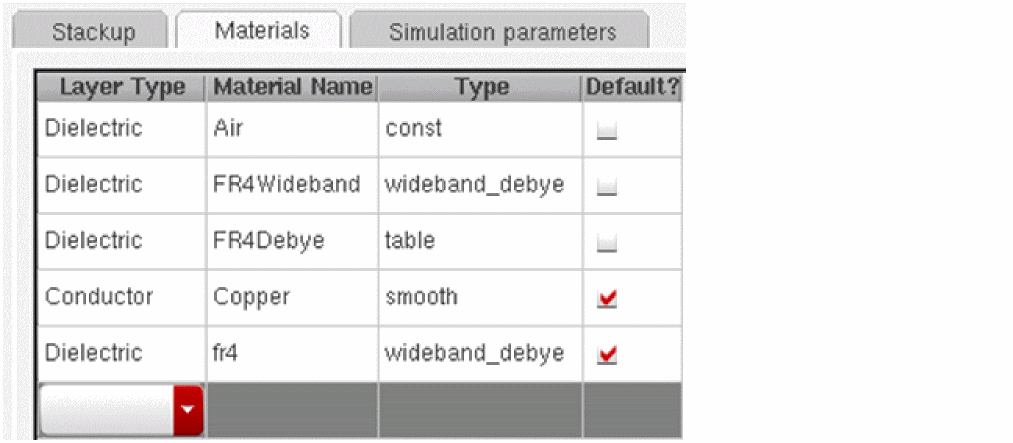
Task: Open the Simulation parameters tab
Action: [501, 31]
